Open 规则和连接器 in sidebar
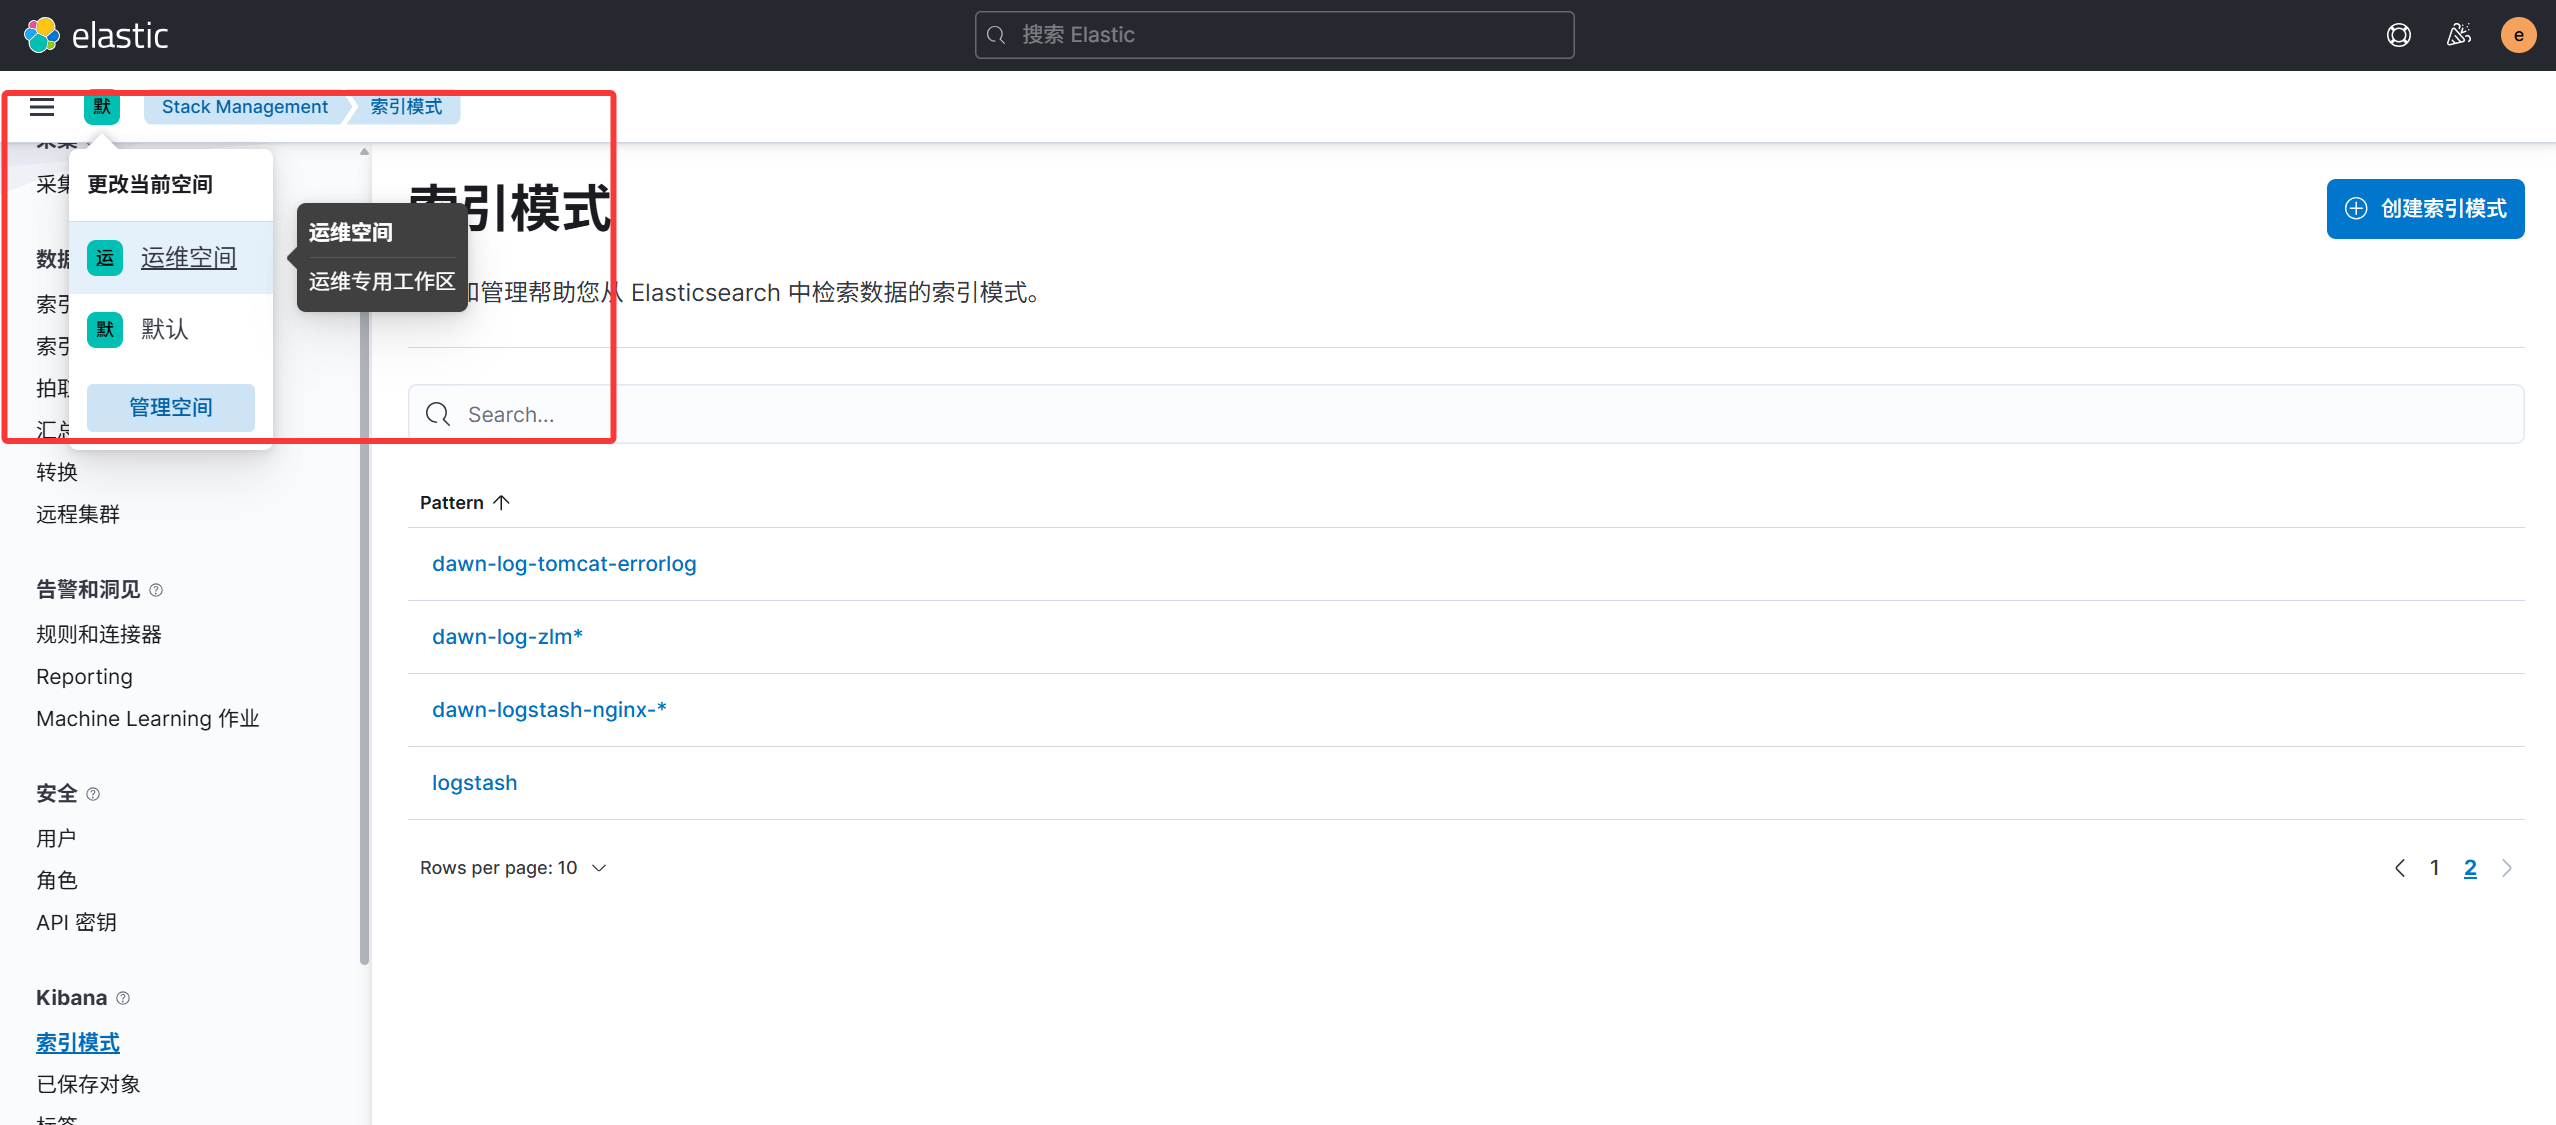The image size is (2556, 1125). click(x=99, y=634)
